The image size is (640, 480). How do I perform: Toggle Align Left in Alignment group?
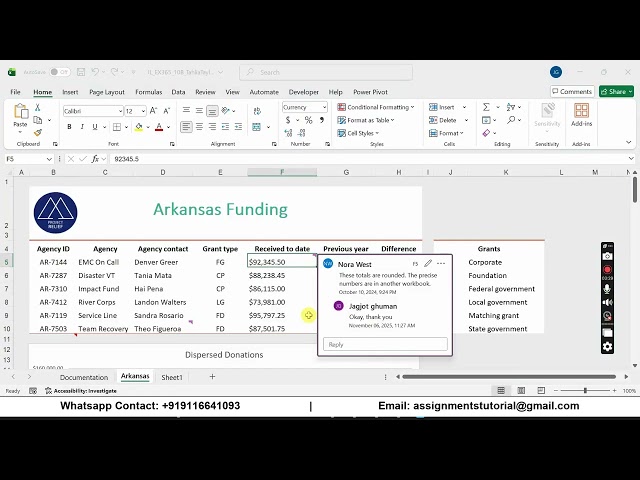coord(186,127)
